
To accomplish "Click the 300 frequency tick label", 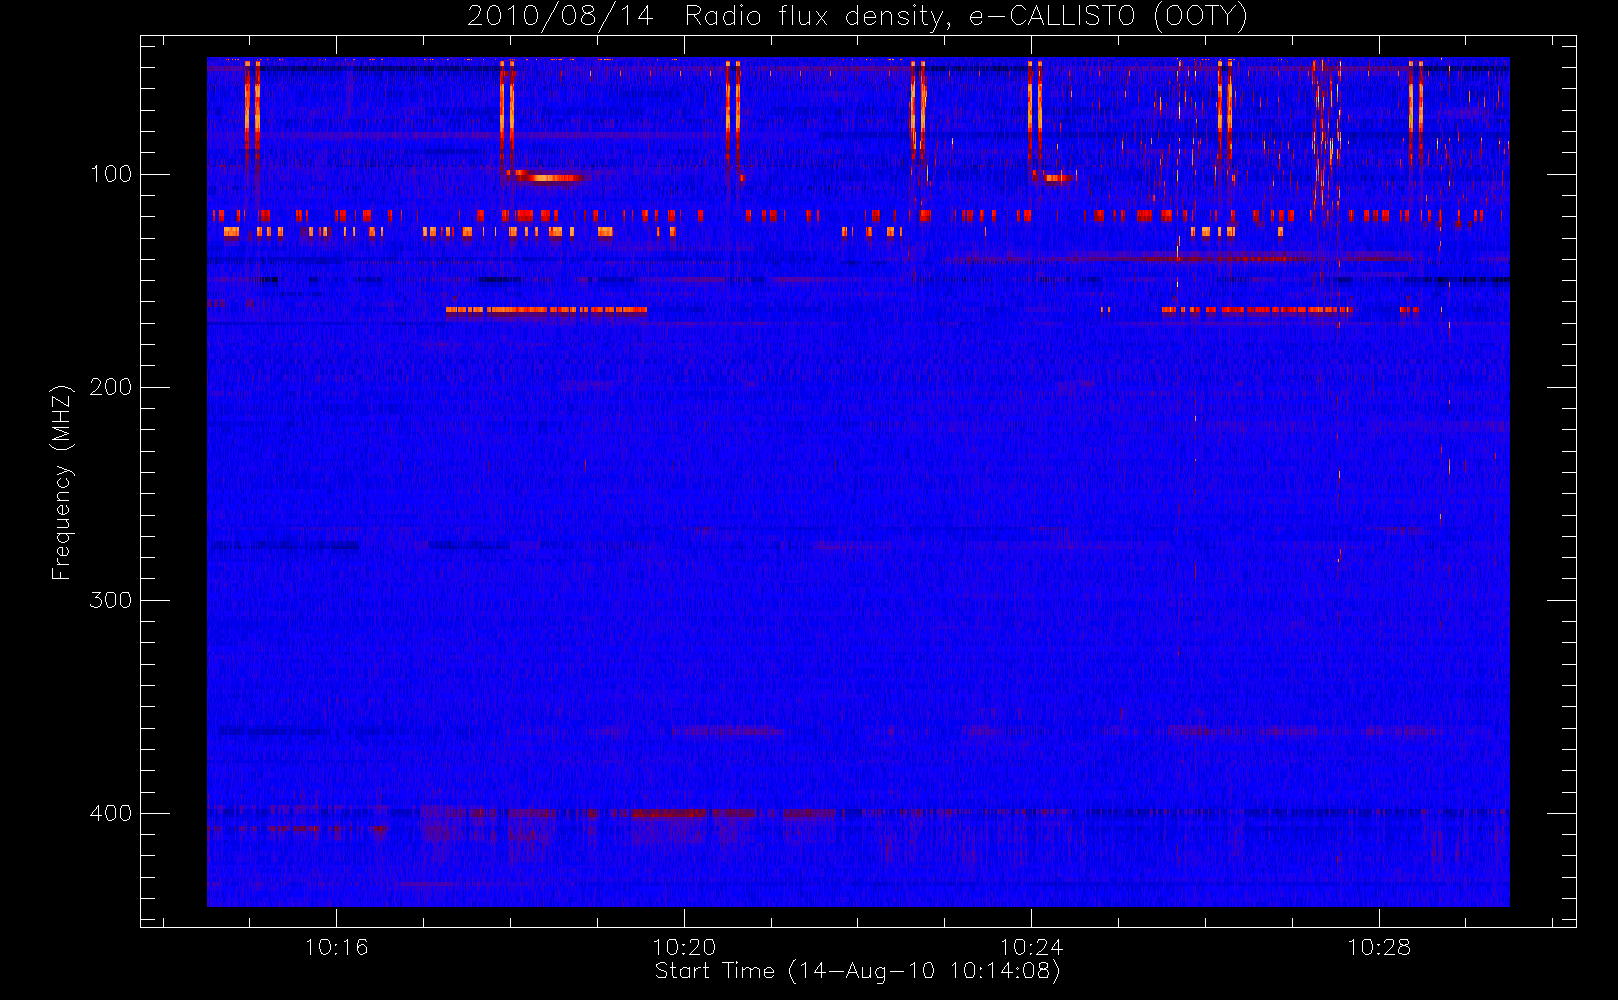I will 111,600.
